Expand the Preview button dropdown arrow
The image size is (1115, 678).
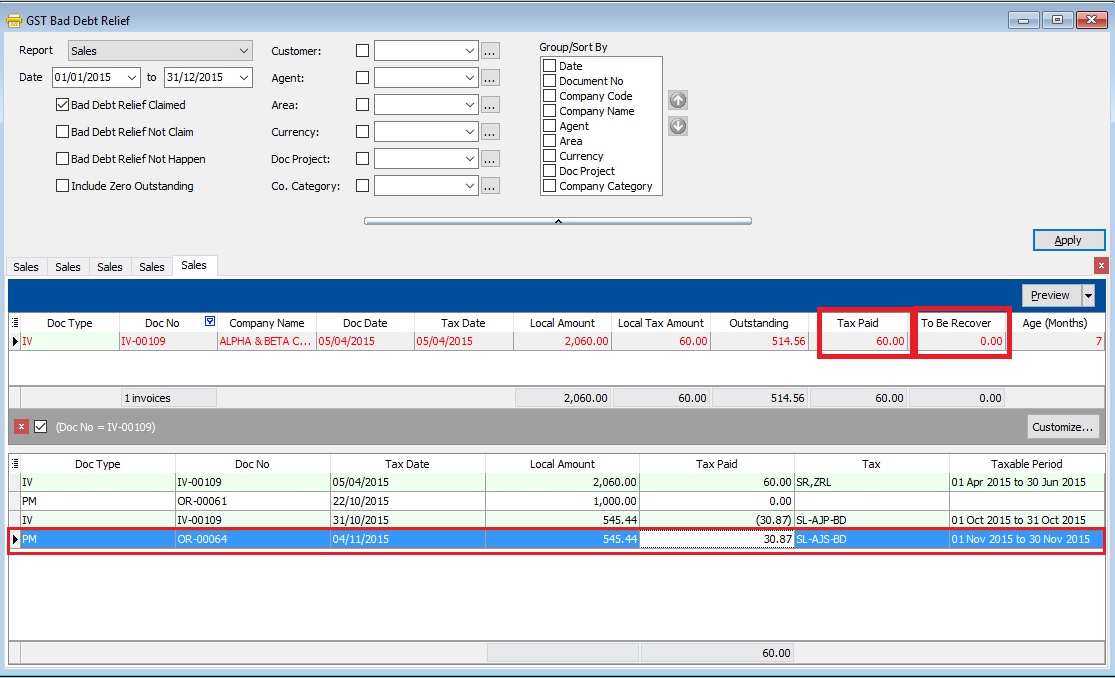click(1088, 295)
